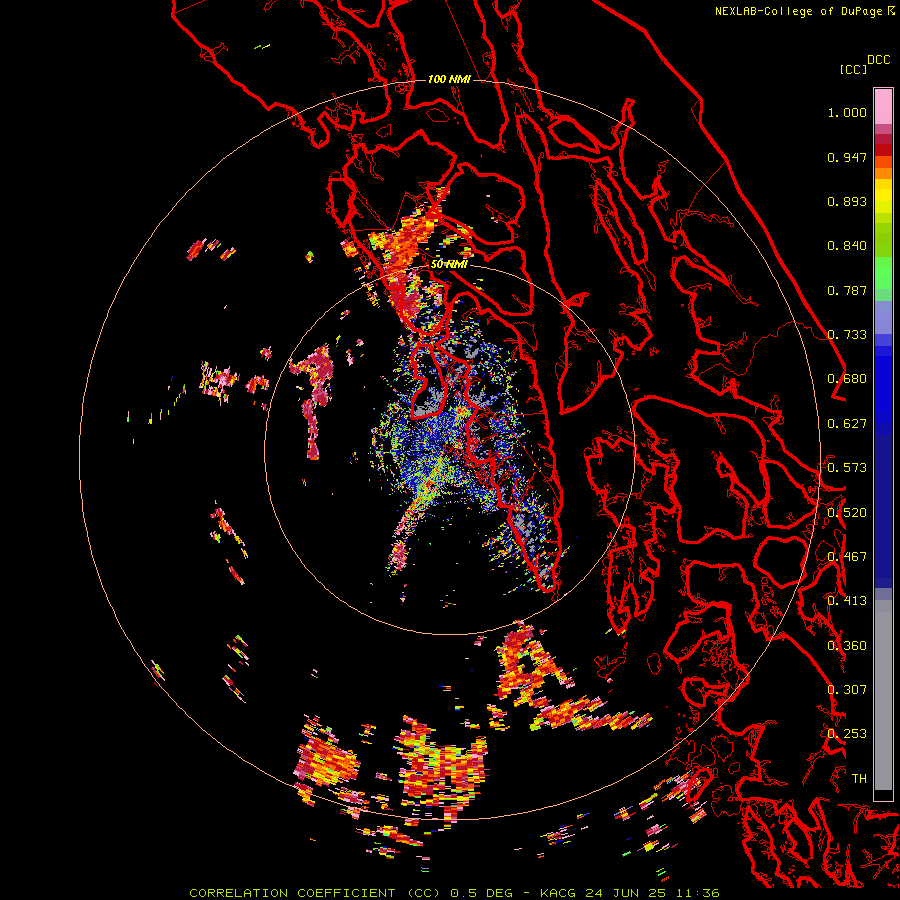Click the Correlation Coefficient KACG caption text
The image size is (900, 900).
click(x=454, y=893)
